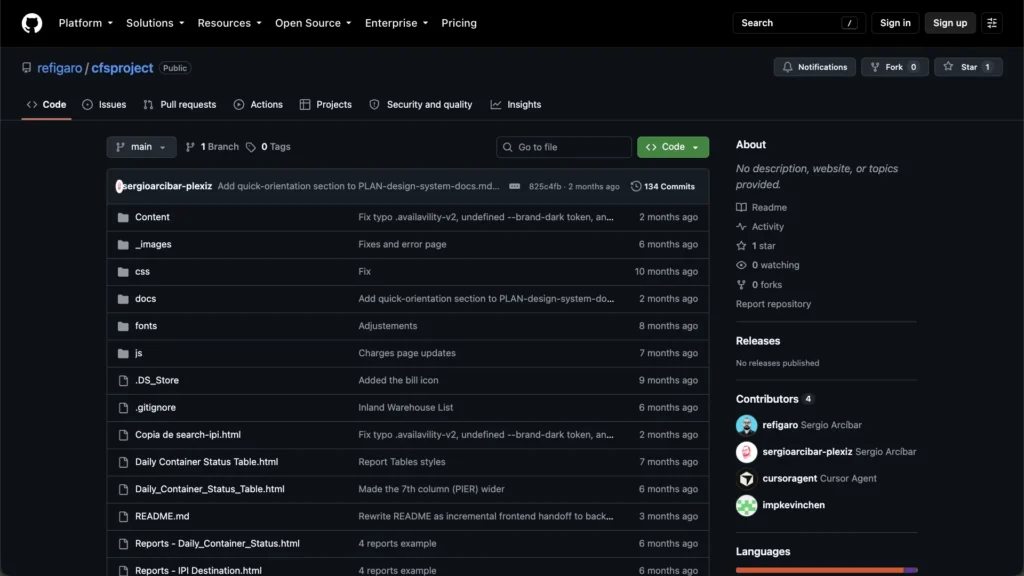
Task: Click the Readme book icon in About
Action: (741, 207)
